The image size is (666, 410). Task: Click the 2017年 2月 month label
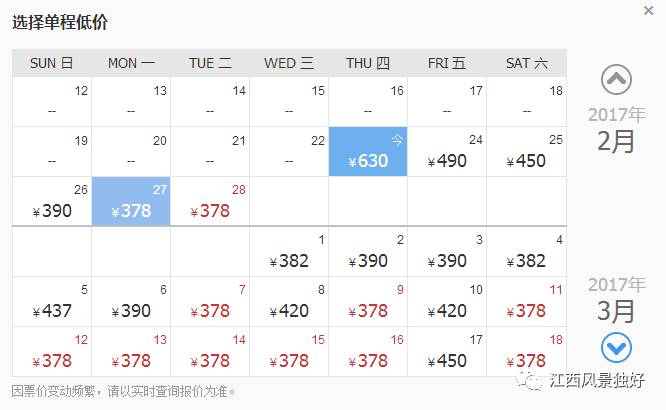616,131
